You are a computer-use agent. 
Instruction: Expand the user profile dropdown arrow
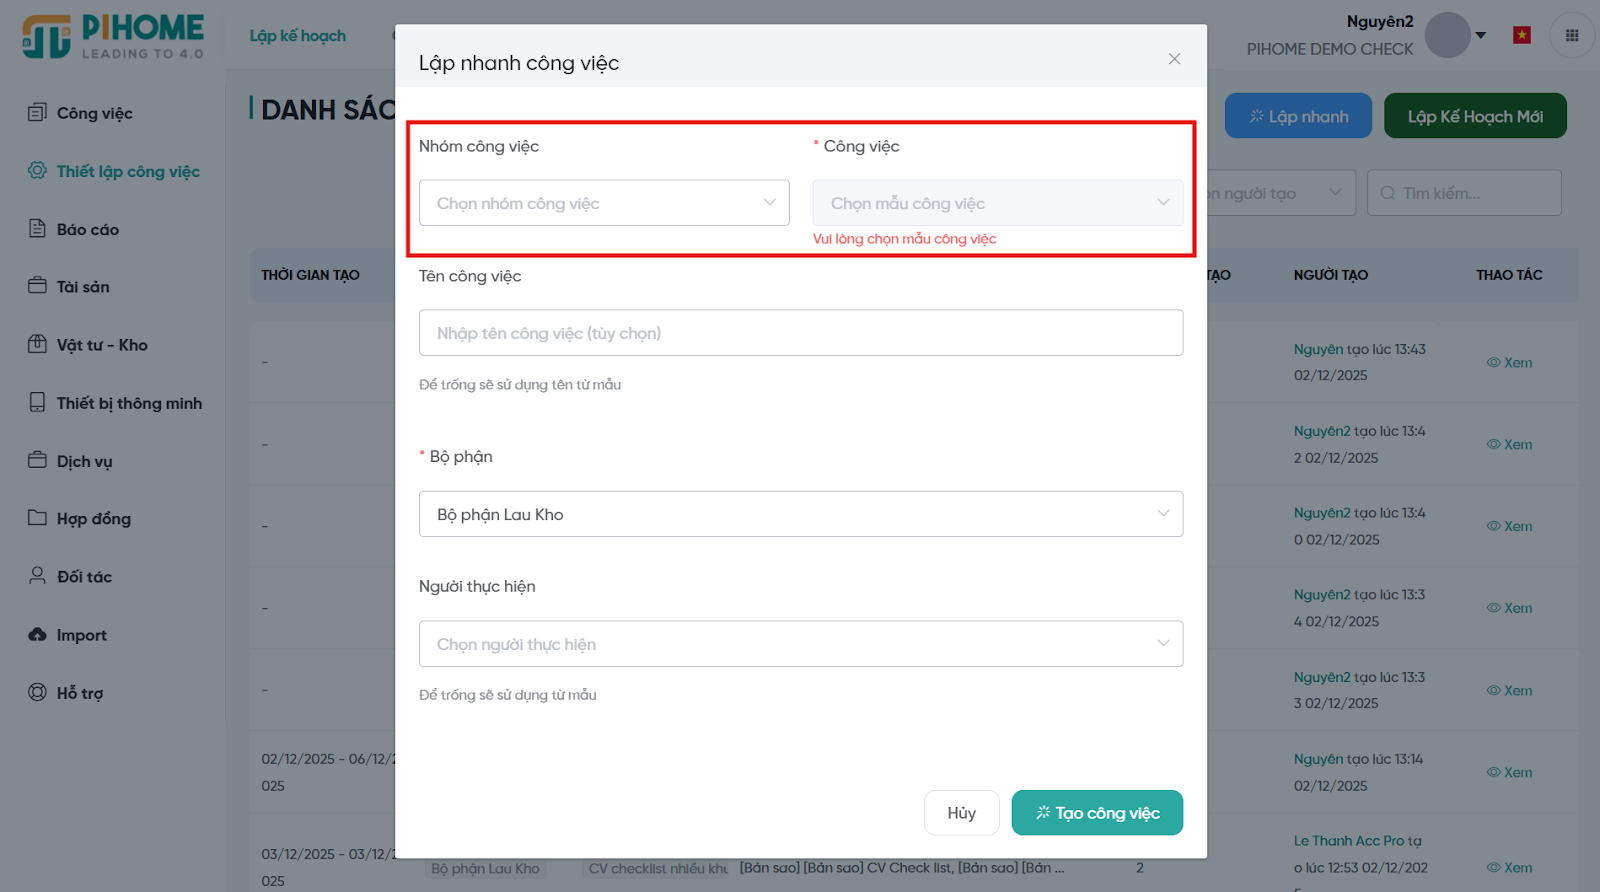(x=1481, y=36)
